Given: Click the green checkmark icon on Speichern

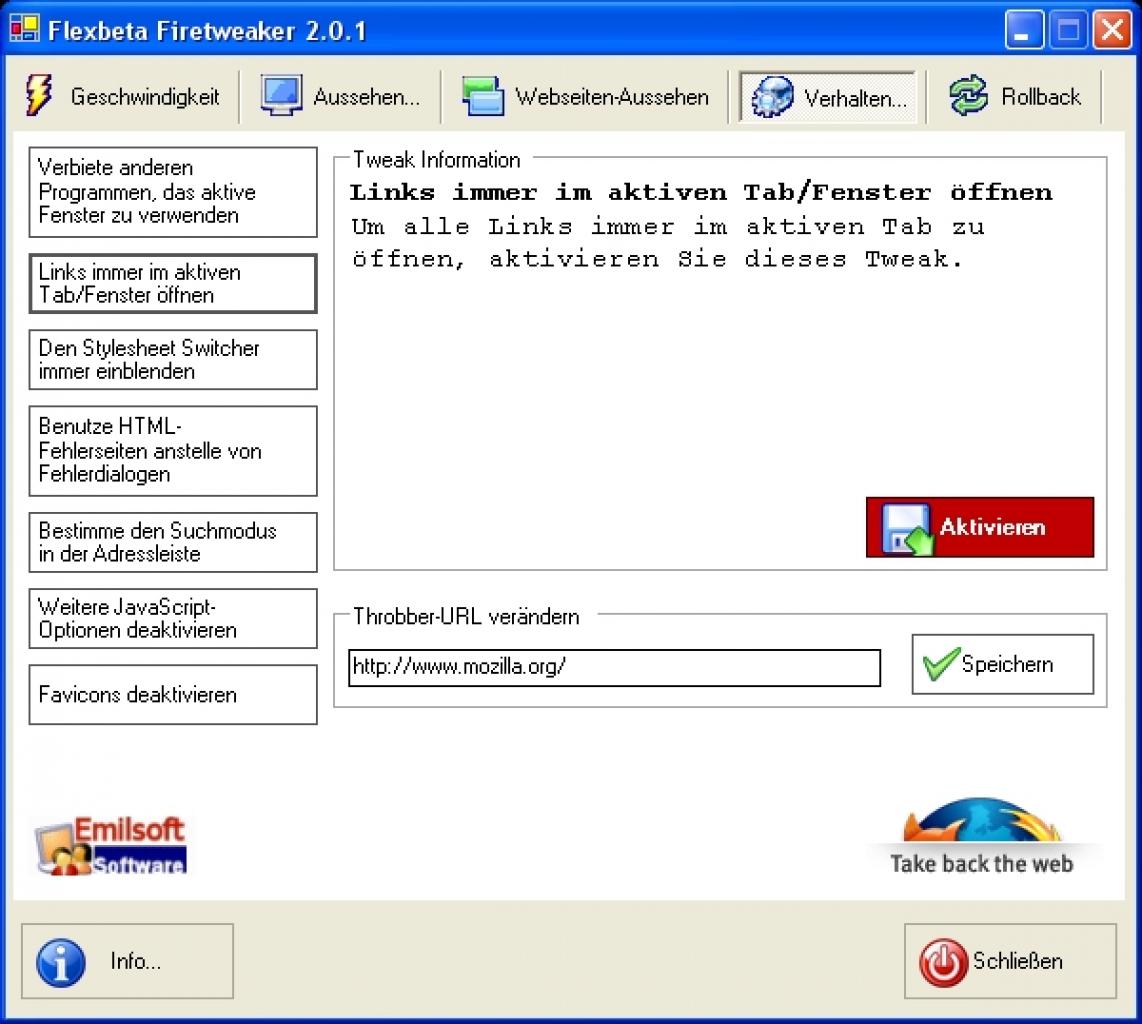Looking at the screenshot, I should click(x=940, y=663).
